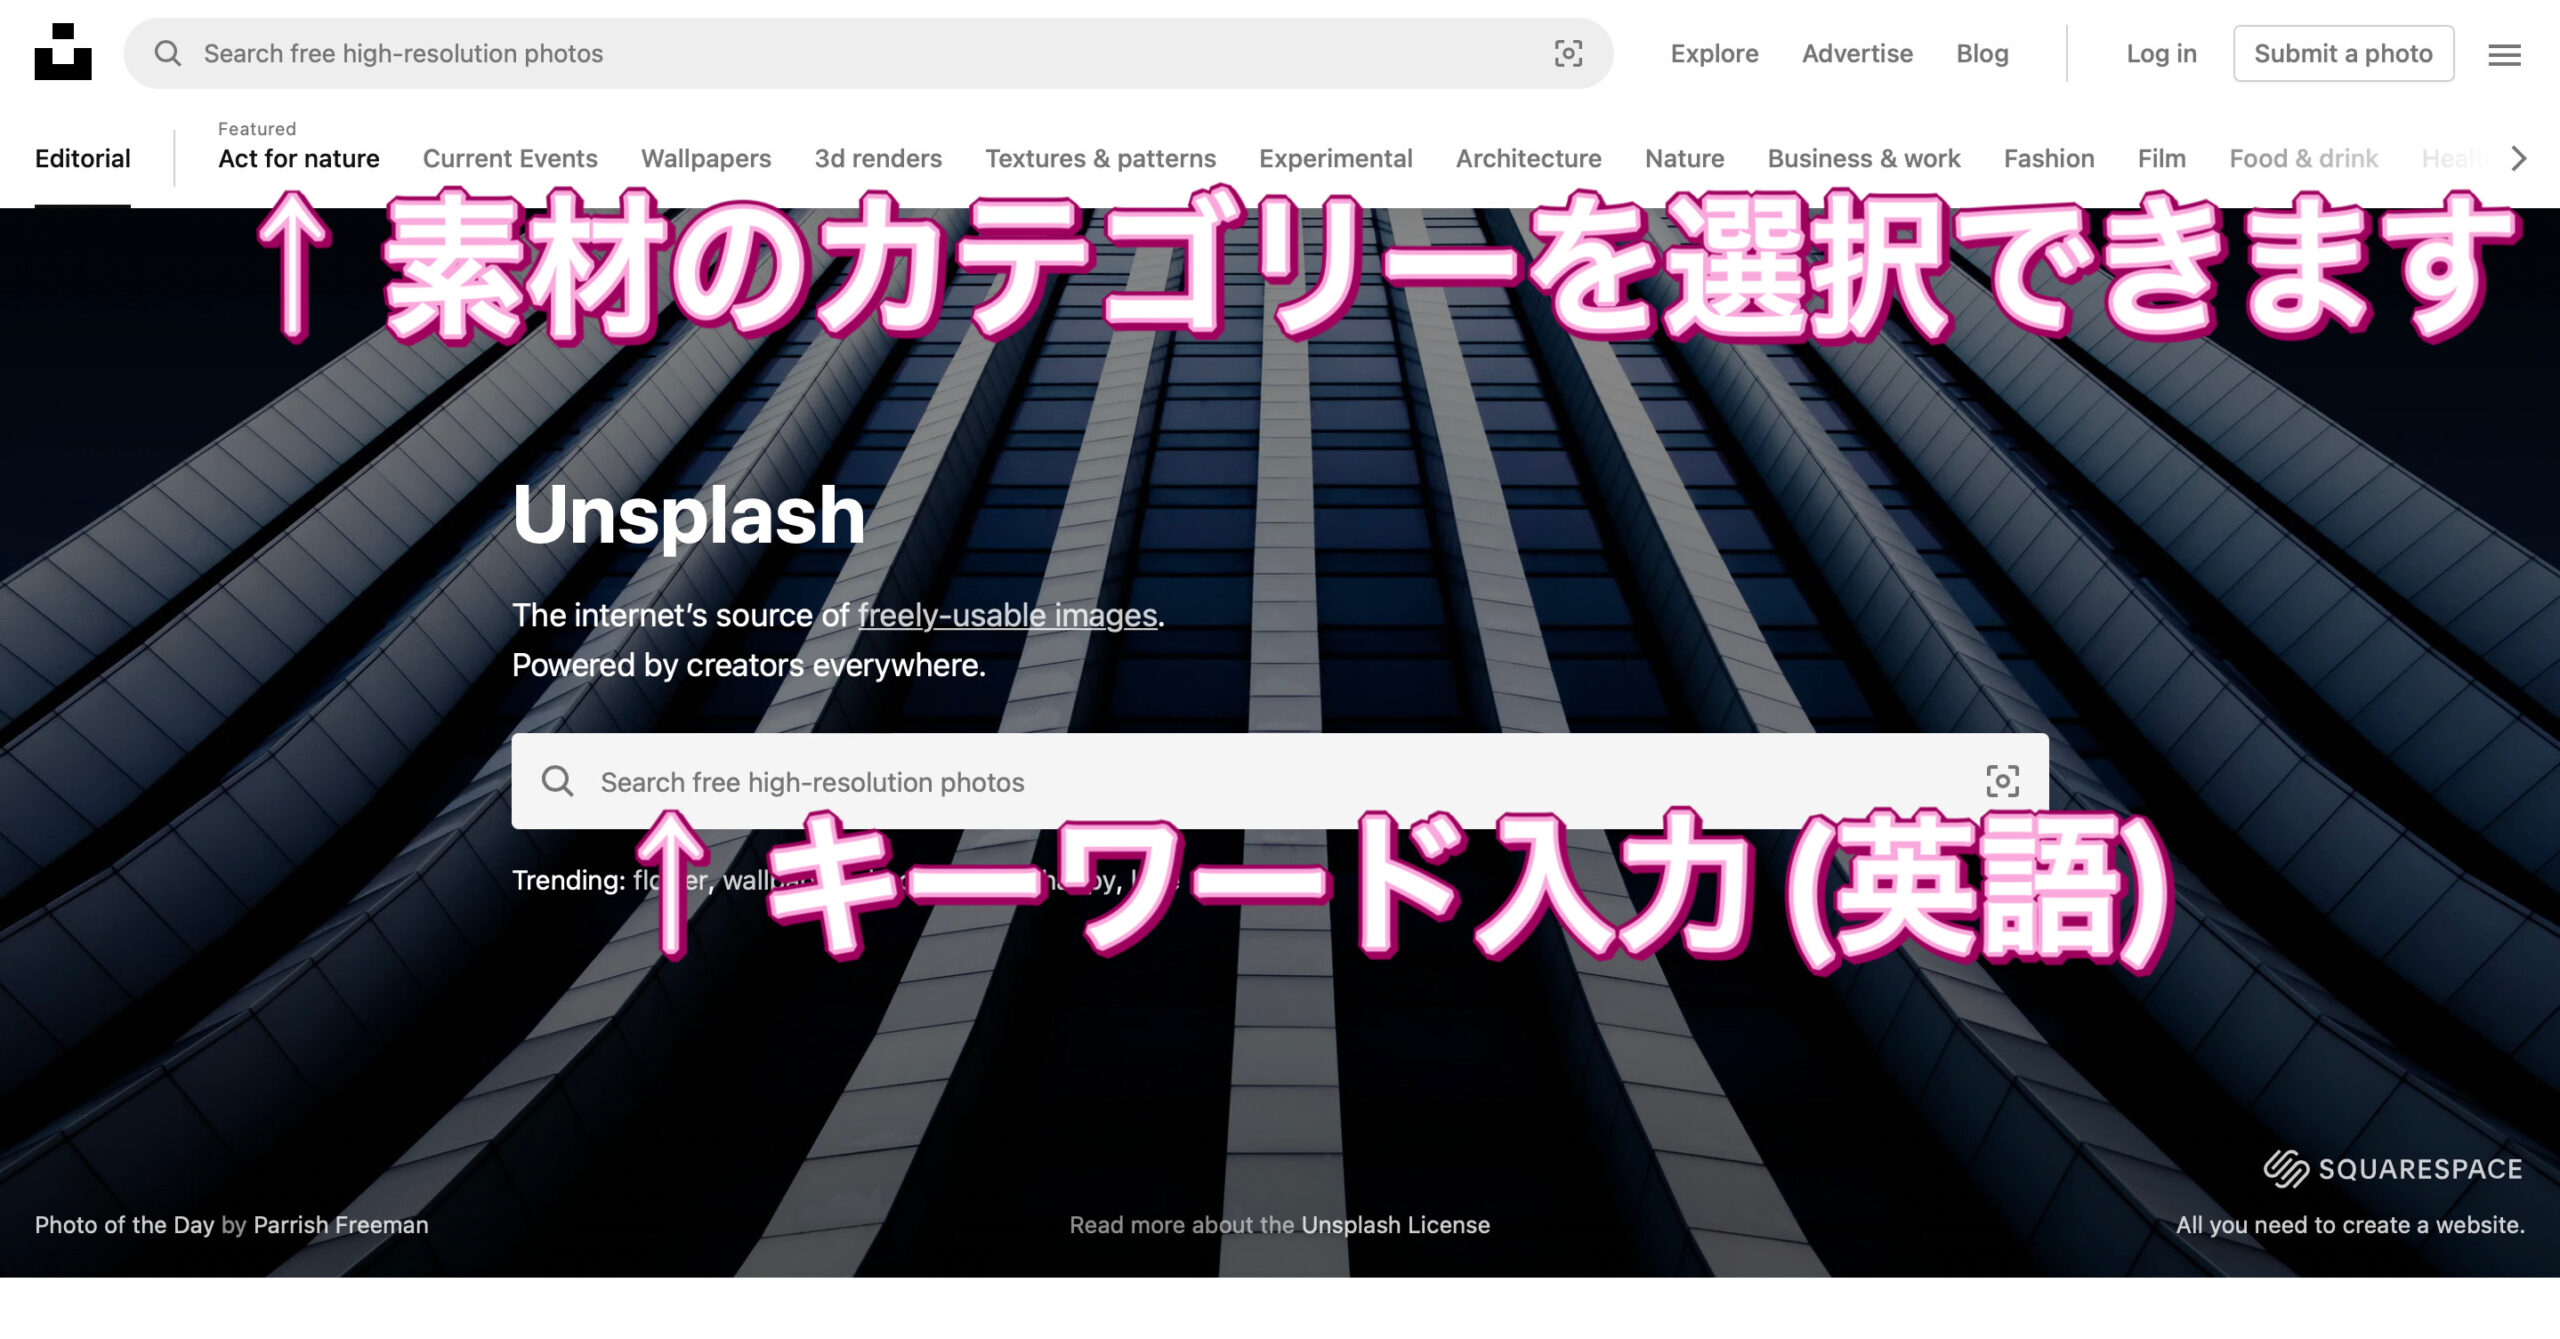
Task: Click the Explore link
Action: tap(1714, 53)
